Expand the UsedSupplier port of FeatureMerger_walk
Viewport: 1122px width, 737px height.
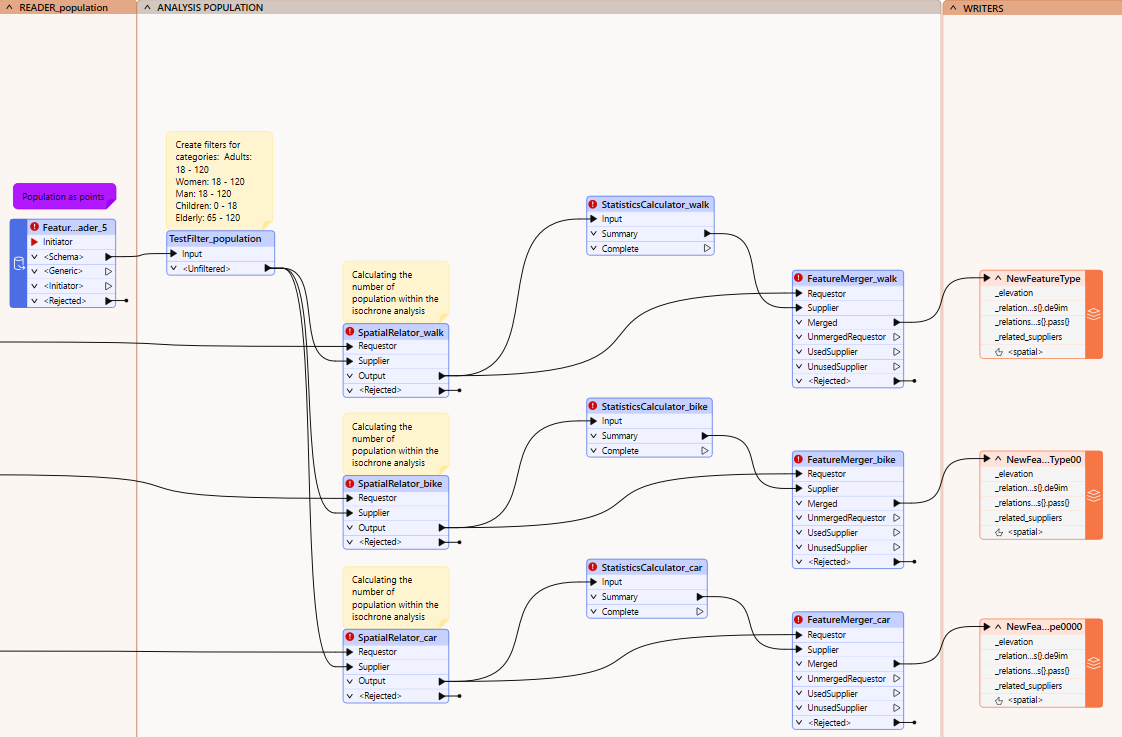point(799,352)
